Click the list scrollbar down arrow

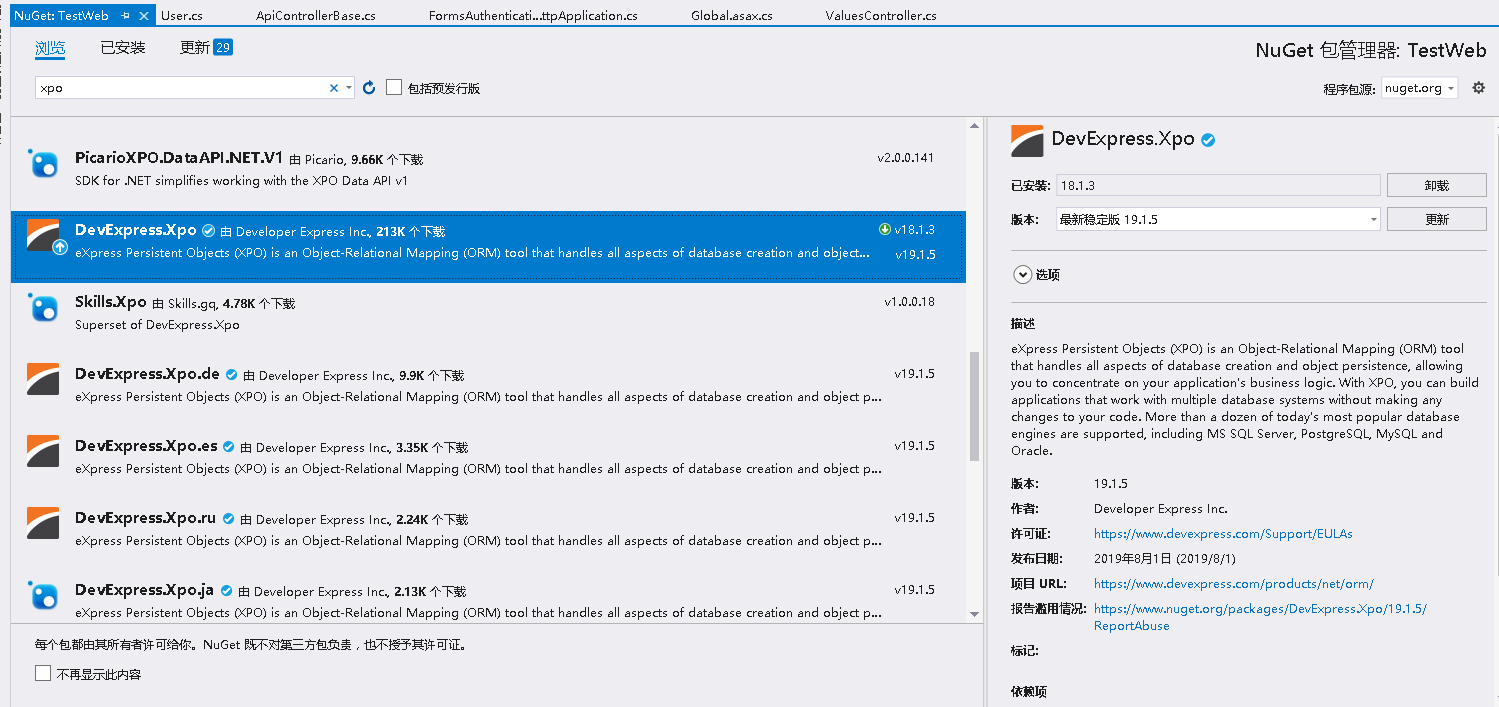[975, 613]
